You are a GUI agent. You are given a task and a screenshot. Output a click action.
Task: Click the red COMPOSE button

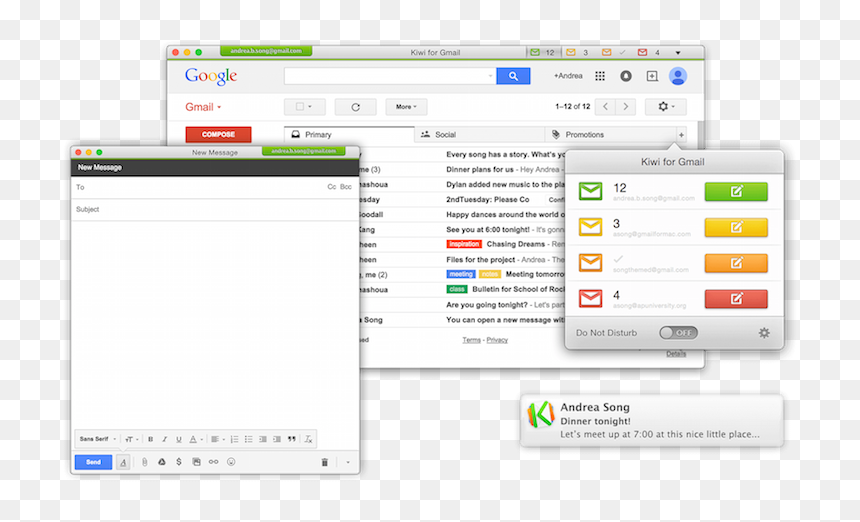218,134
